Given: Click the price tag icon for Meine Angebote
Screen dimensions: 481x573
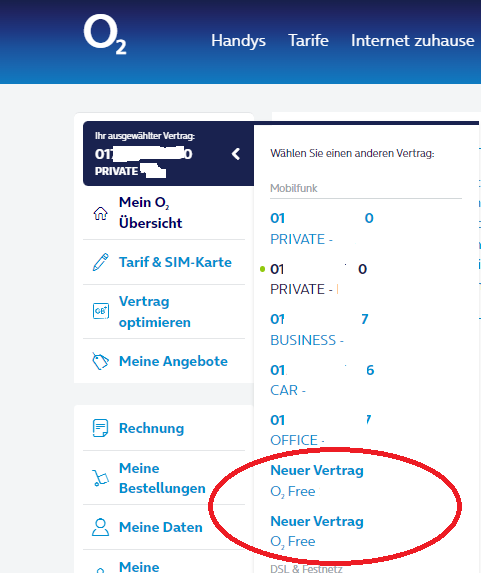Looking at the screenshot, I should coord(100,361).
